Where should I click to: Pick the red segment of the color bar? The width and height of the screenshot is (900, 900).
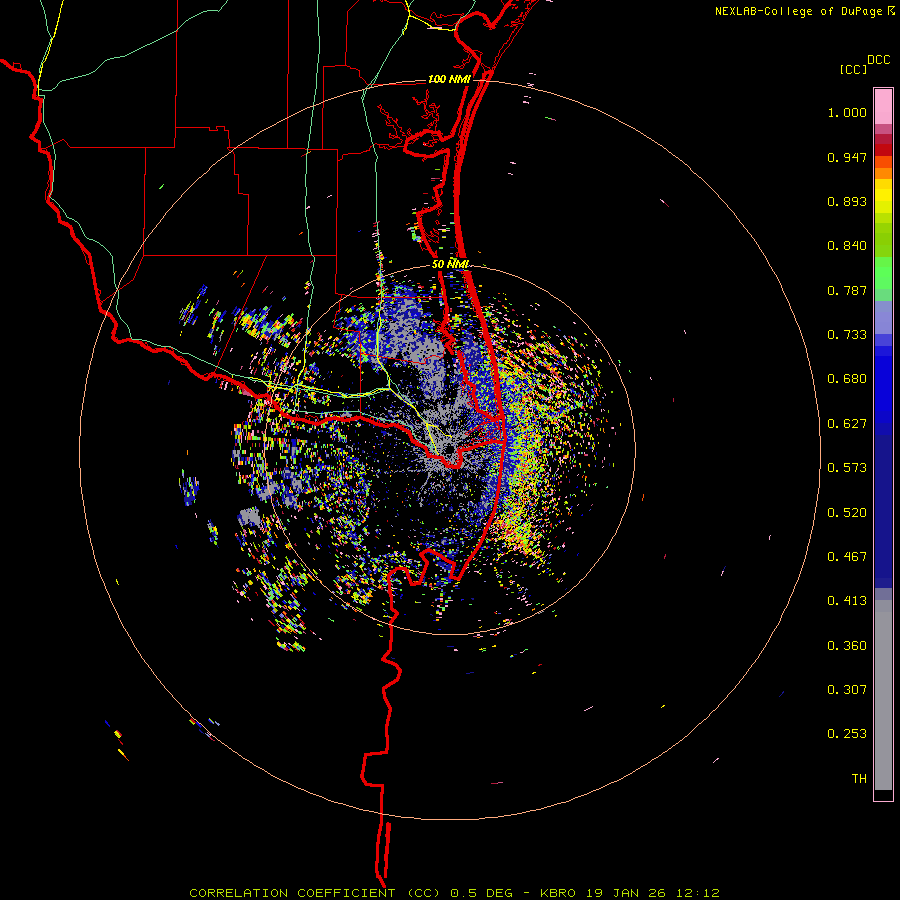pos(883,149)
